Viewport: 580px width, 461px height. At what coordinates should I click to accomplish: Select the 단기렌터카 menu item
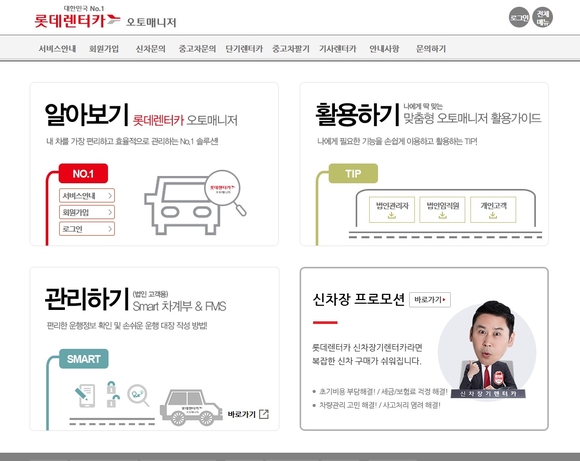(x=244, y=49)
